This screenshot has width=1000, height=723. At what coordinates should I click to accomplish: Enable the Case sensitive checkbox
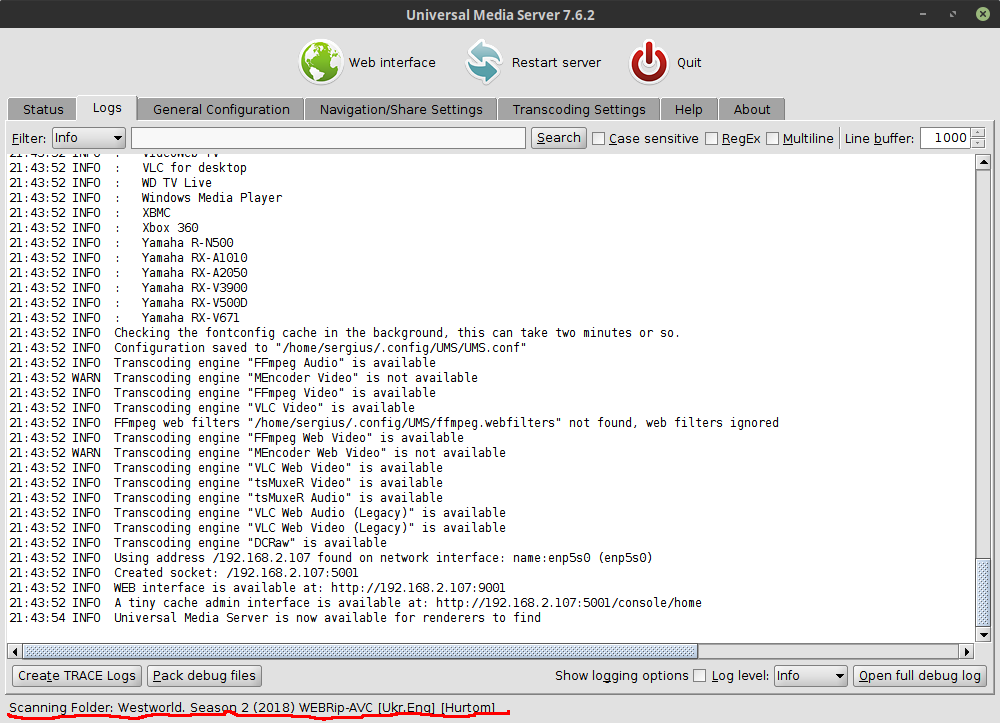click(598, 138)
